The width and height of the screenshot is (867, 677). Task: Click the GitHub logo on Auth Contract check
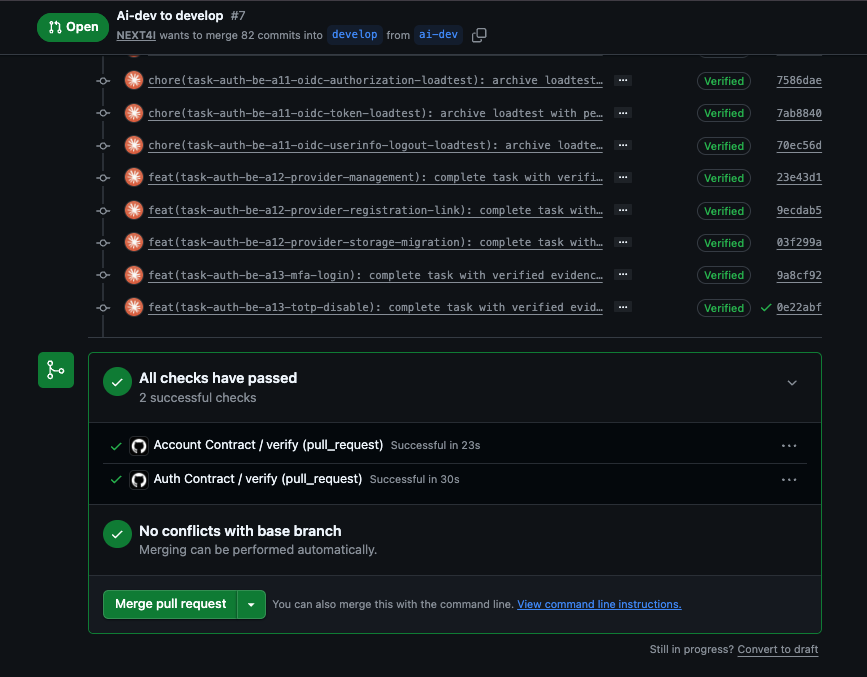[139, 480]
